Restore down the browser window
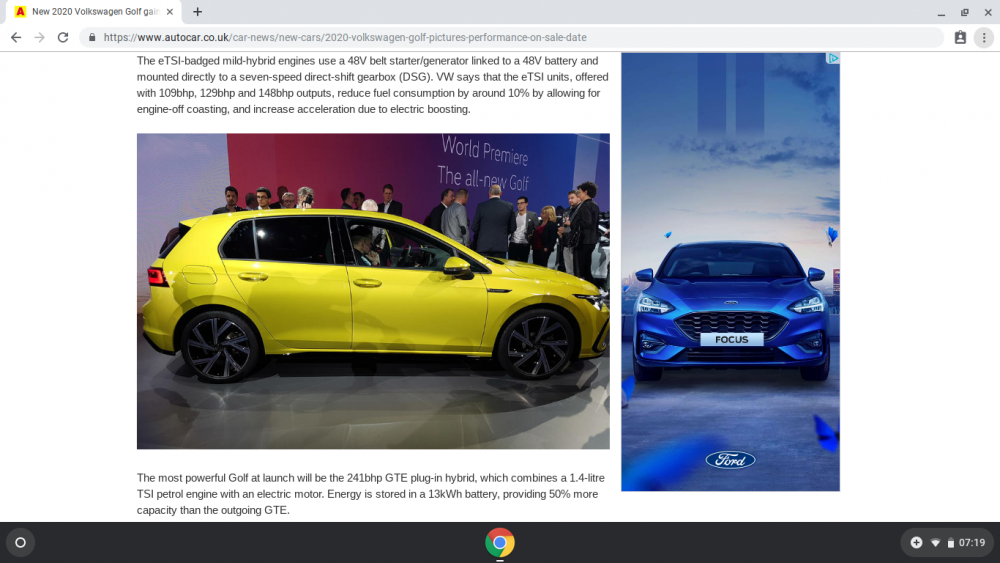This screenshot has width=1000, height=563. click(964, 12)
